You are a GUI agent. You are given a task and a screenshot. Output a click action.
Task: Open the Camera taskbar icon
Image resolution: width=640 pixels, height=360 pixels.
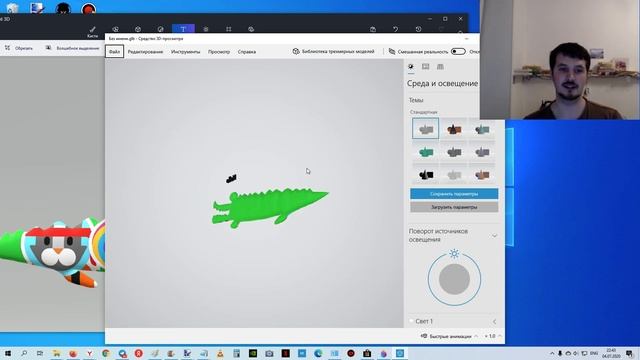click(269, 353)
